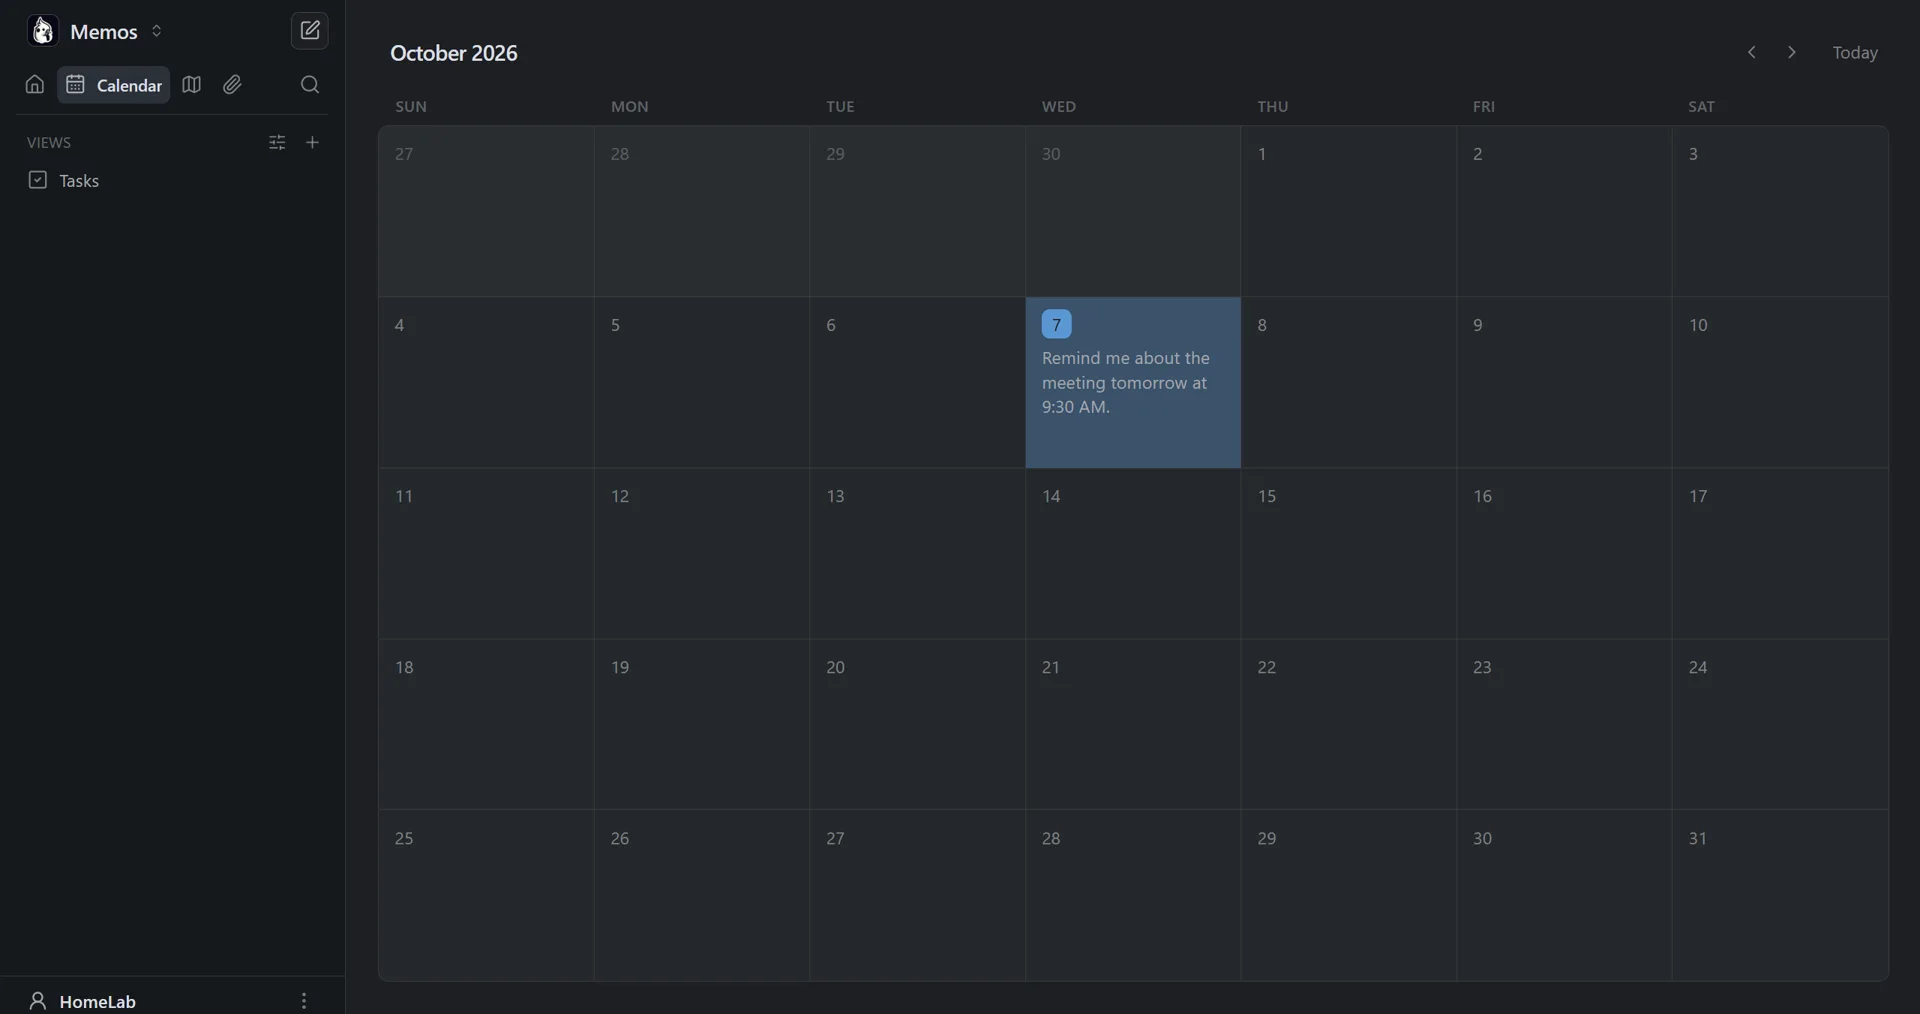Jump to Today in calendar
The image size is (1920, 1014).
tap(1855, 52)
